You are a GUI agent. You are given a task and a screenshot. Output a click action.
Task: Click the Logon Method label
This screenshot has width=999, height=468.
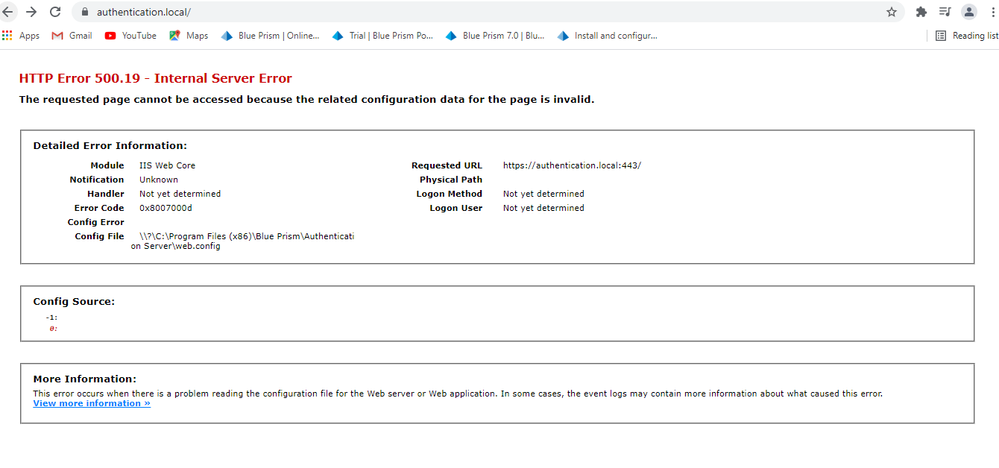pyautogui.click(x=450, y=194)
